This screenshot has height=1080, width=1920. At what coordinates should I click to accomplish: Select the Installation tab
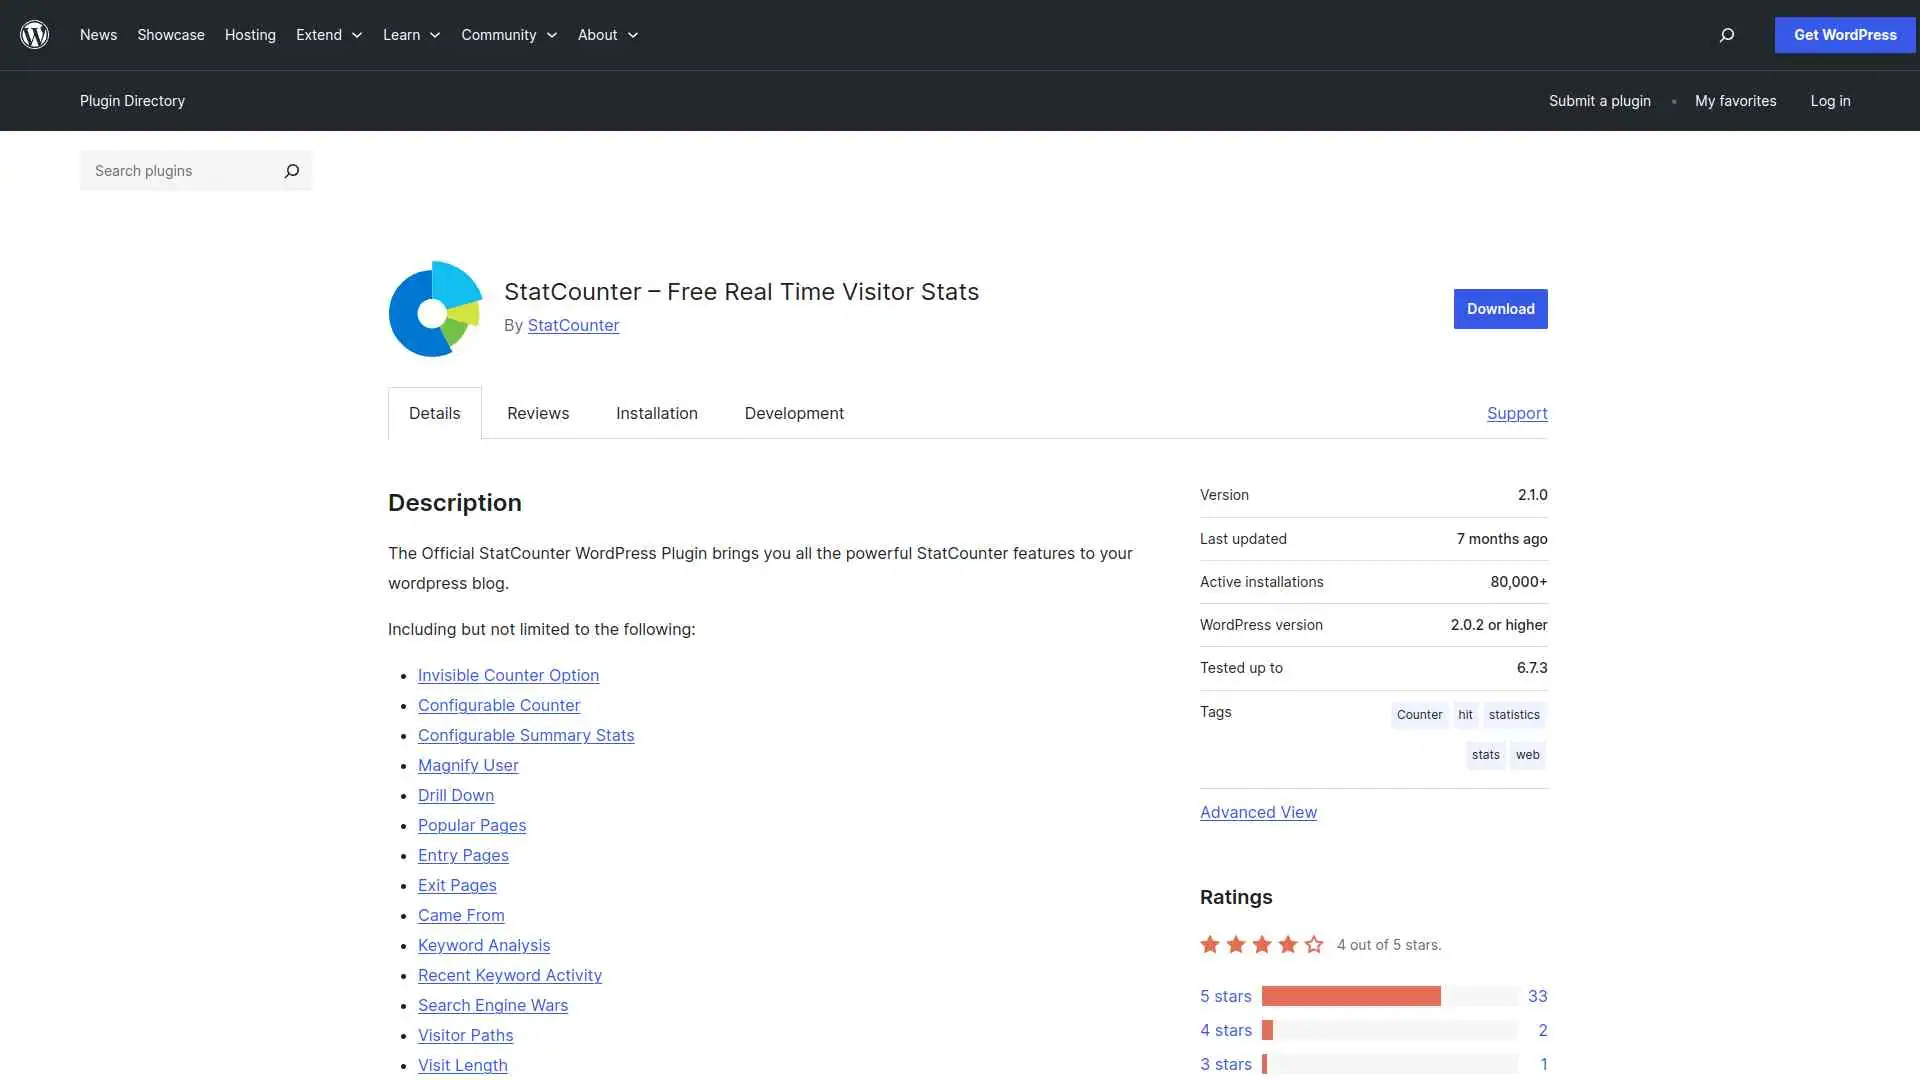656,413
